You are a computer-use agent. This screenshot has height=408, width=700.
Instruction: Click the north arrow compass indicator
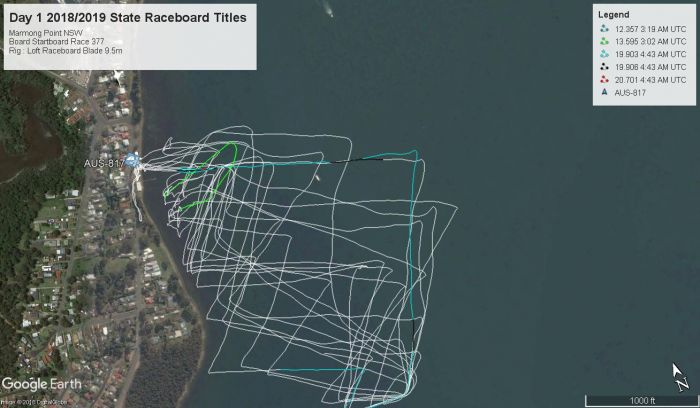coord(679,377)
